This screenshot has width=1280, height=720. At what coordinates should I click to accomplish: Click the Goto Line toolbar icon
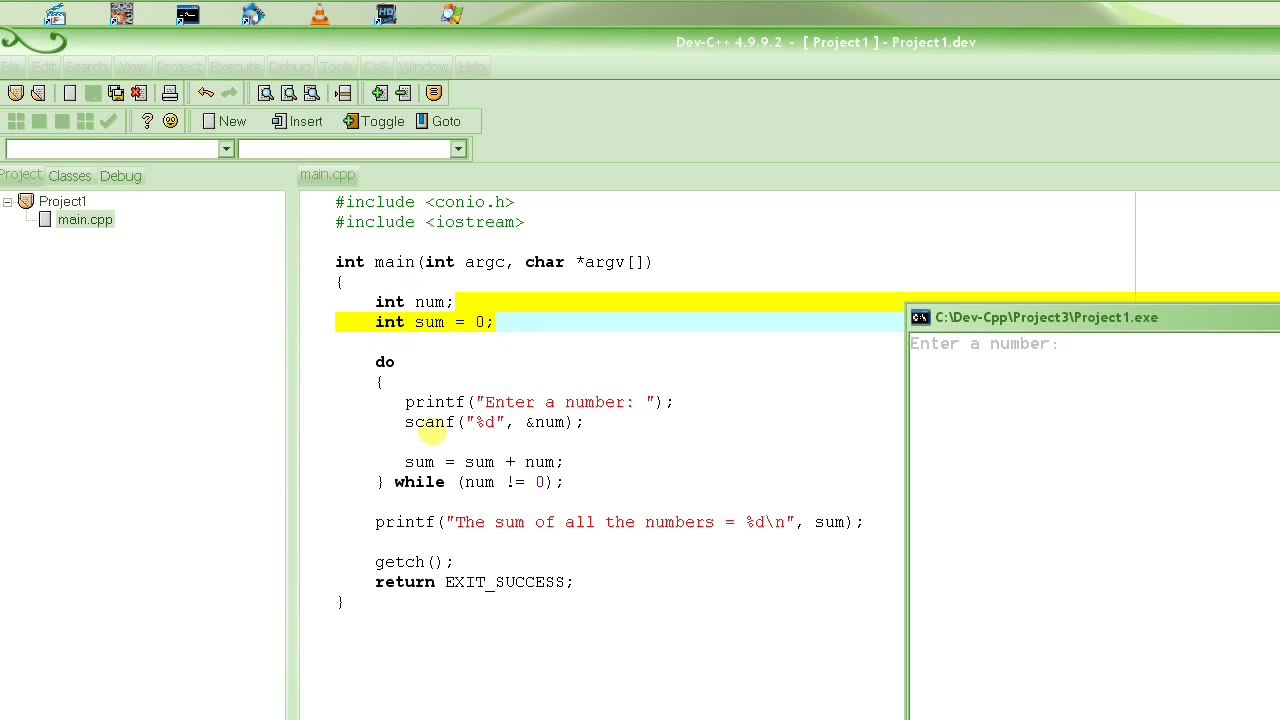pyautogui.click(x=343, y=93)
